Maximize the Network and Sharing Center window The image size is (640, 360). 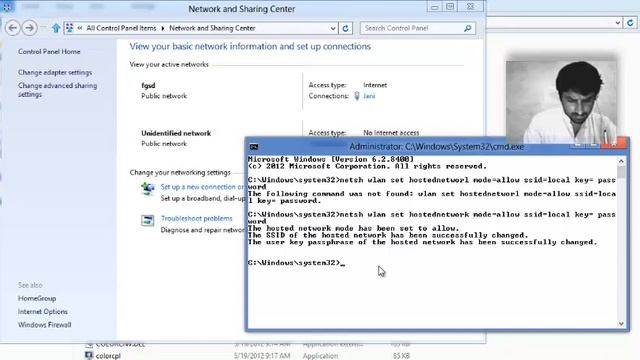(x=450, y=7)
